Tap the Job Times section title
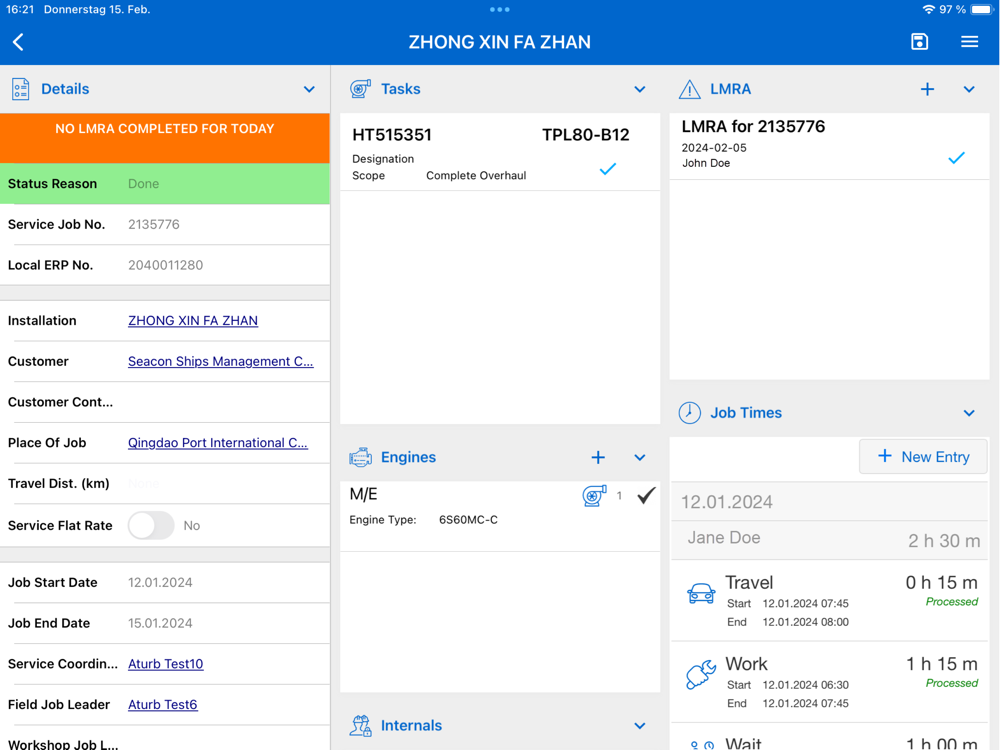 pyautogui.click(x=746, y=413)
